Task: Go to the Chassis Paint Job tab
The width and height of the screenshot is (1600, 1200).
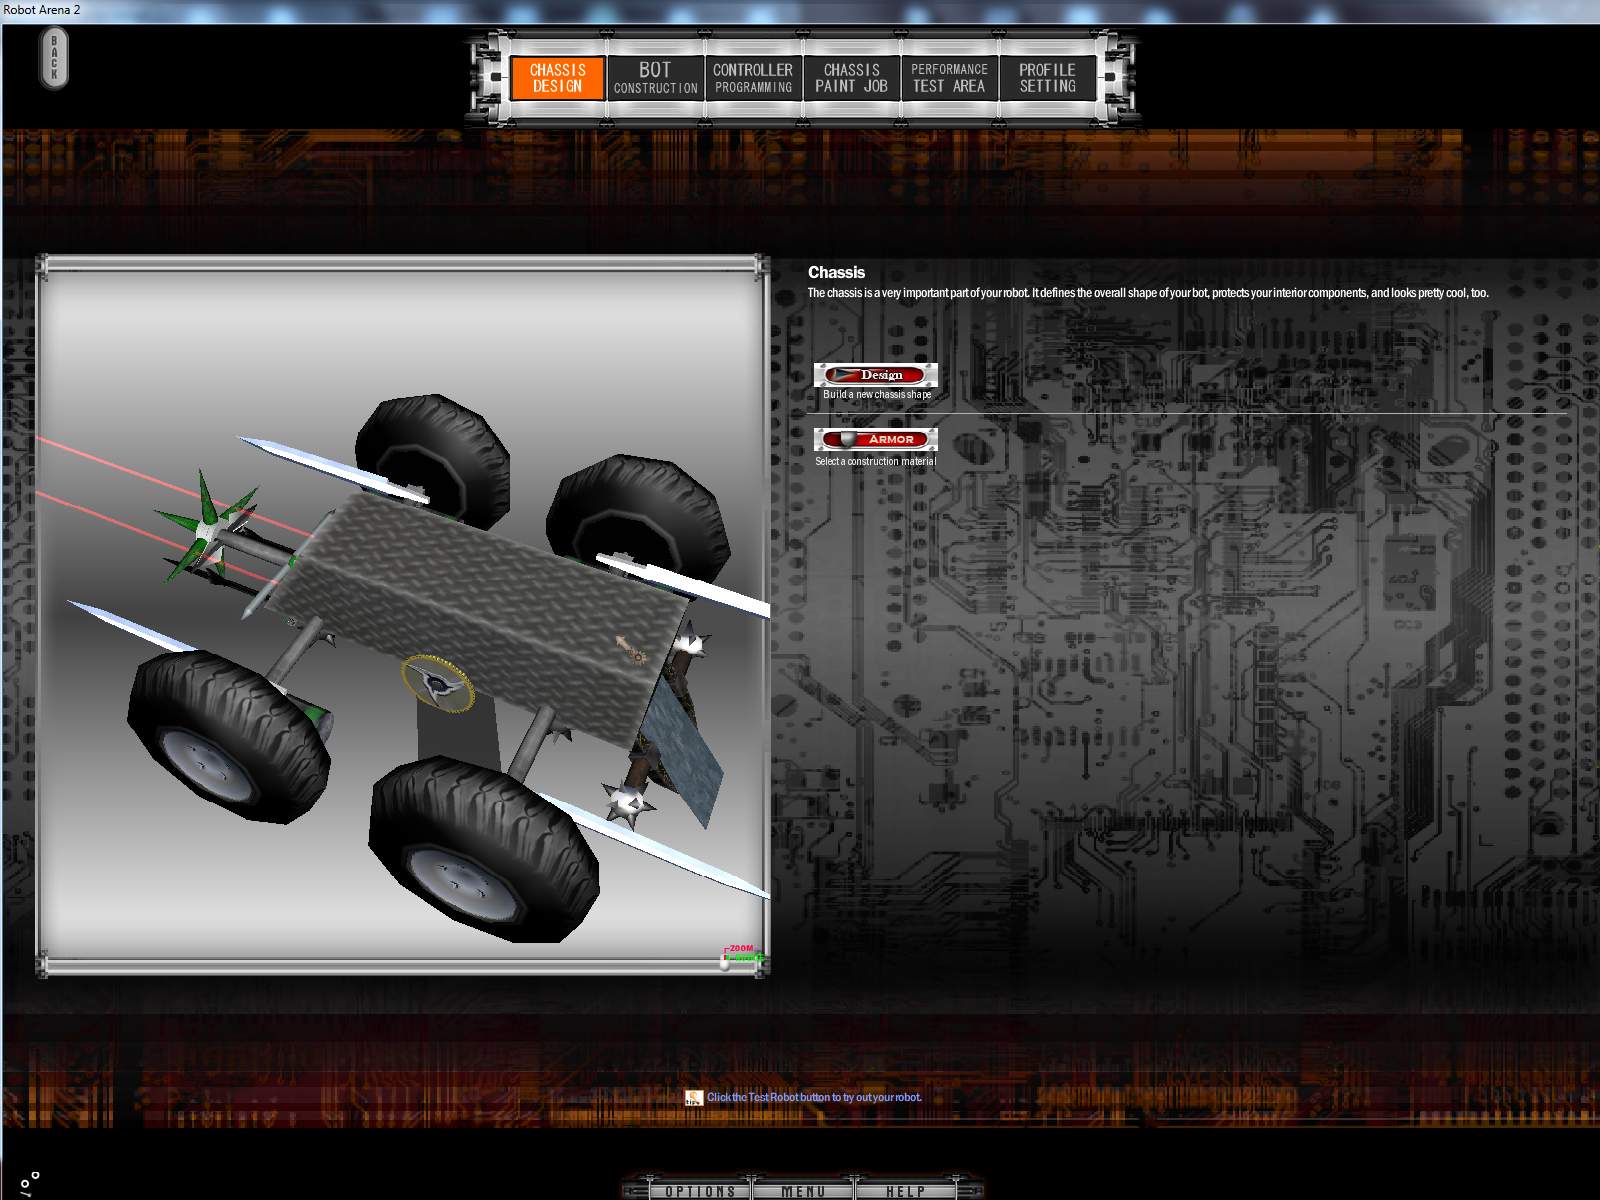Action: click(851, 78)
